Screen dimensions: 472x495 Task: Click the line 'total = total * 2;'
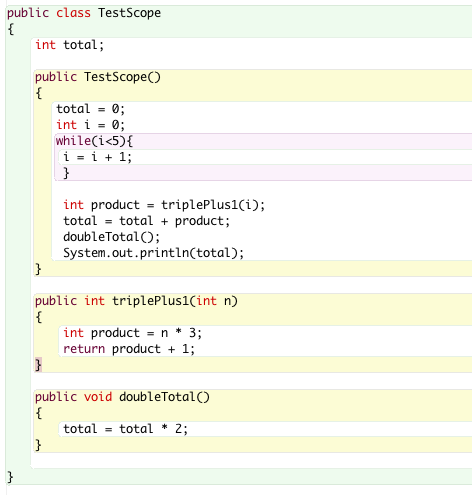[126, 429]
